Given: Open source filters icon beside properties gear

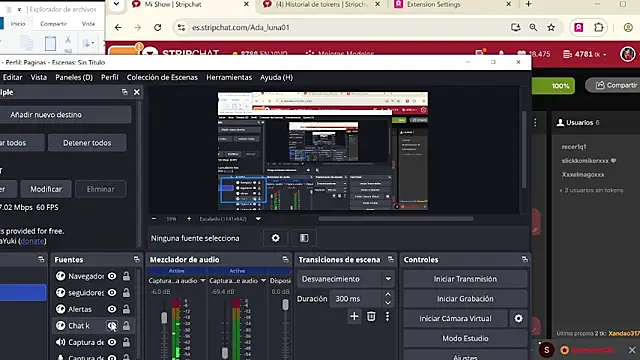Looking at the screenshot, I should tap(304, 238).
